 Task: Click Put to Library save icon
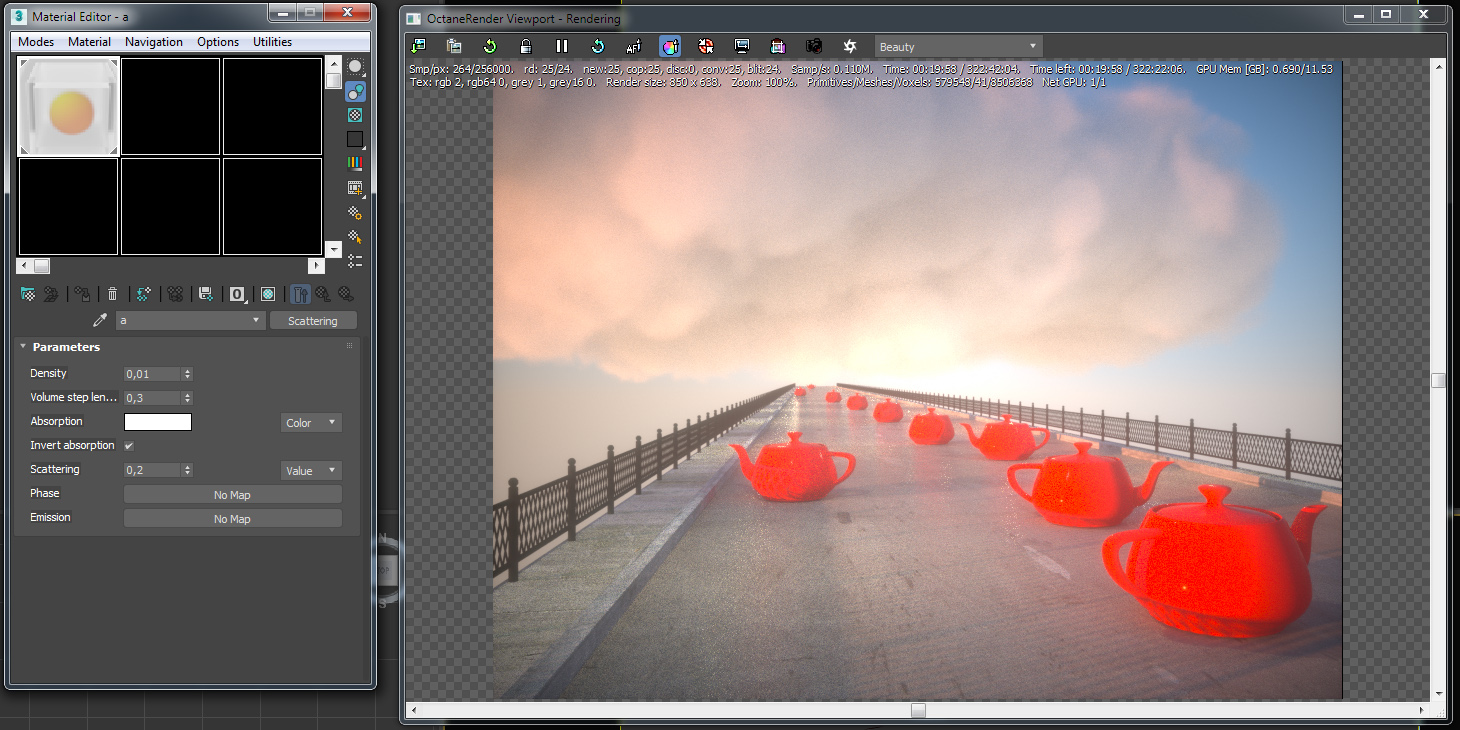coord(206,294)
